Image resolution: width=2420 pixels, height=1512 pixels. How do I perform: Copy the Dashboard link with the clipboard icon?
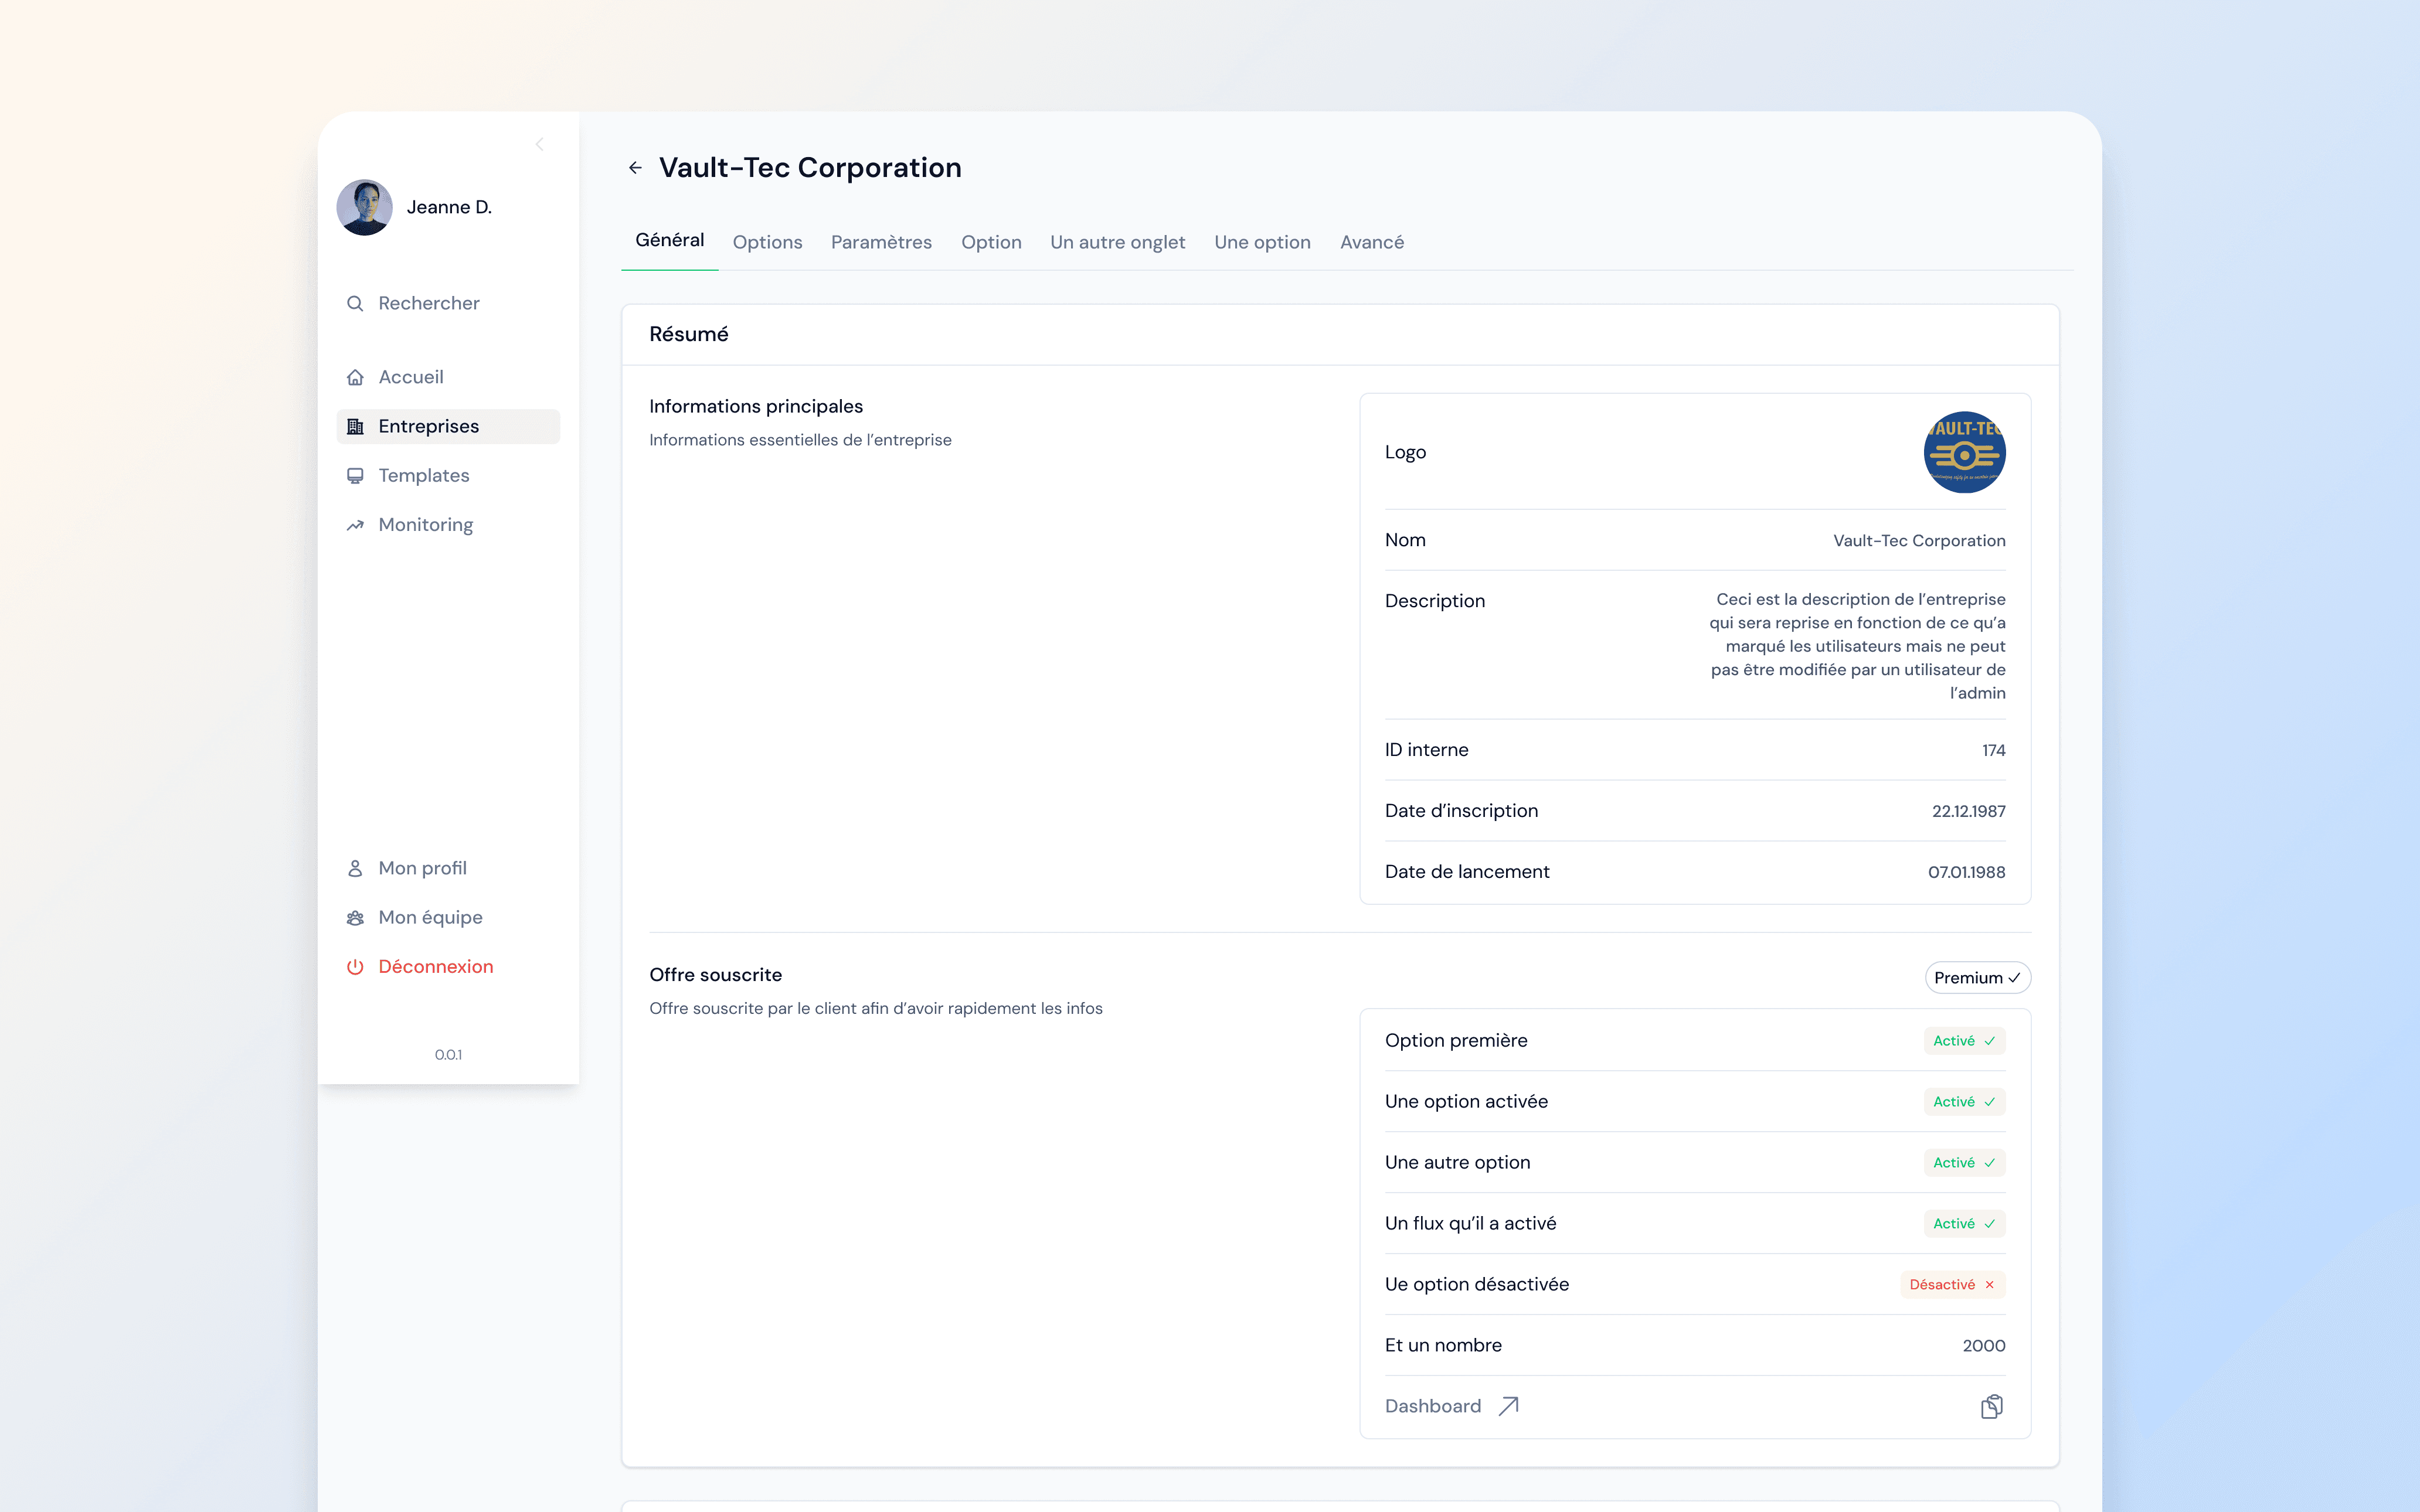point(1991,1406)
